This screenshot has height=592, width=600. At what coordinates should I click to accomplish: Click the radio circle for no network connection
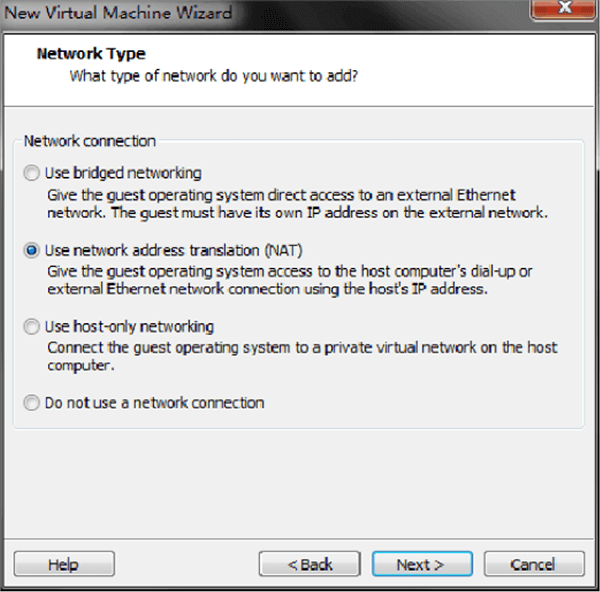33,403
